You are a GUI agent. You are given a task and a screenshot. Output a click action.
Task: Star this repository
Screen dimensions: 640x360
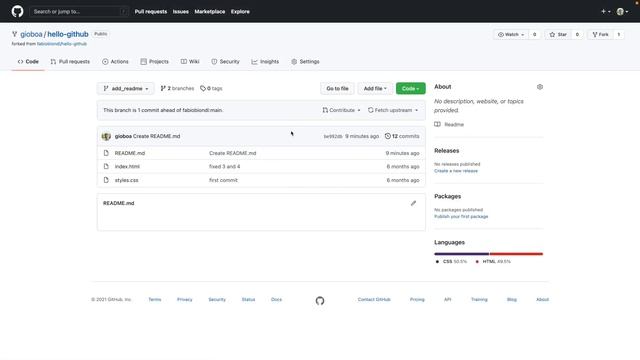point(558,35)
